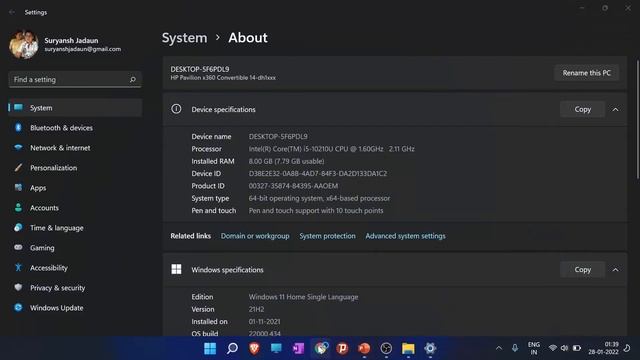The width and height of the screenshot is (640, 360).
Task: Click the Accessibility figure icon
Action: pos(18,267)
